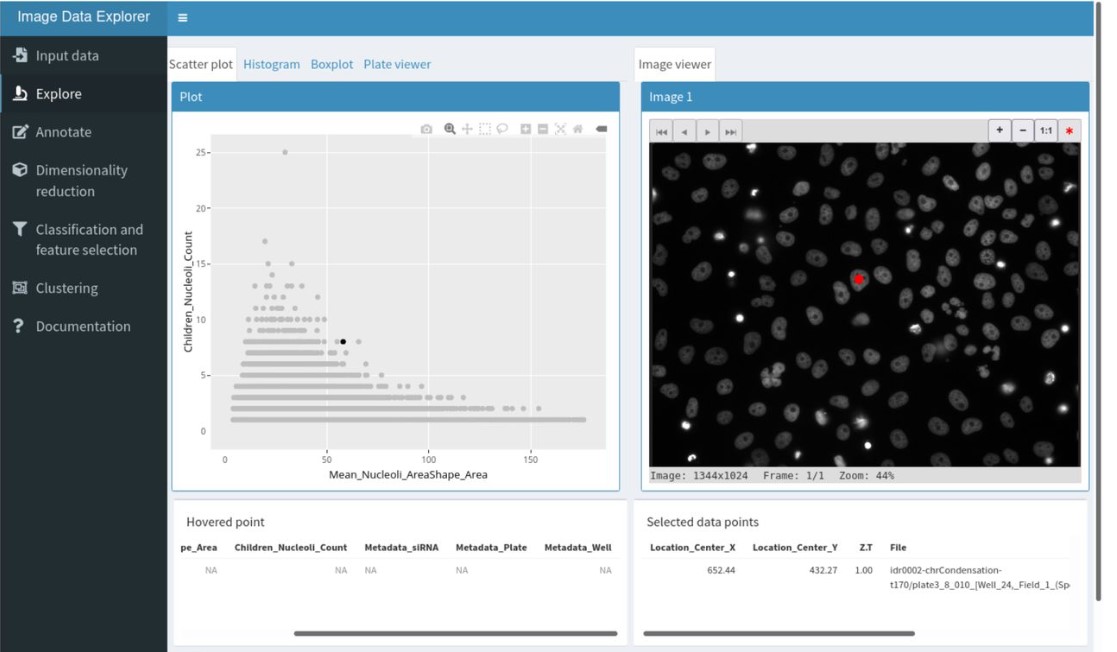
Task: Reset plot axes with home icon
Action: (577, 129)
